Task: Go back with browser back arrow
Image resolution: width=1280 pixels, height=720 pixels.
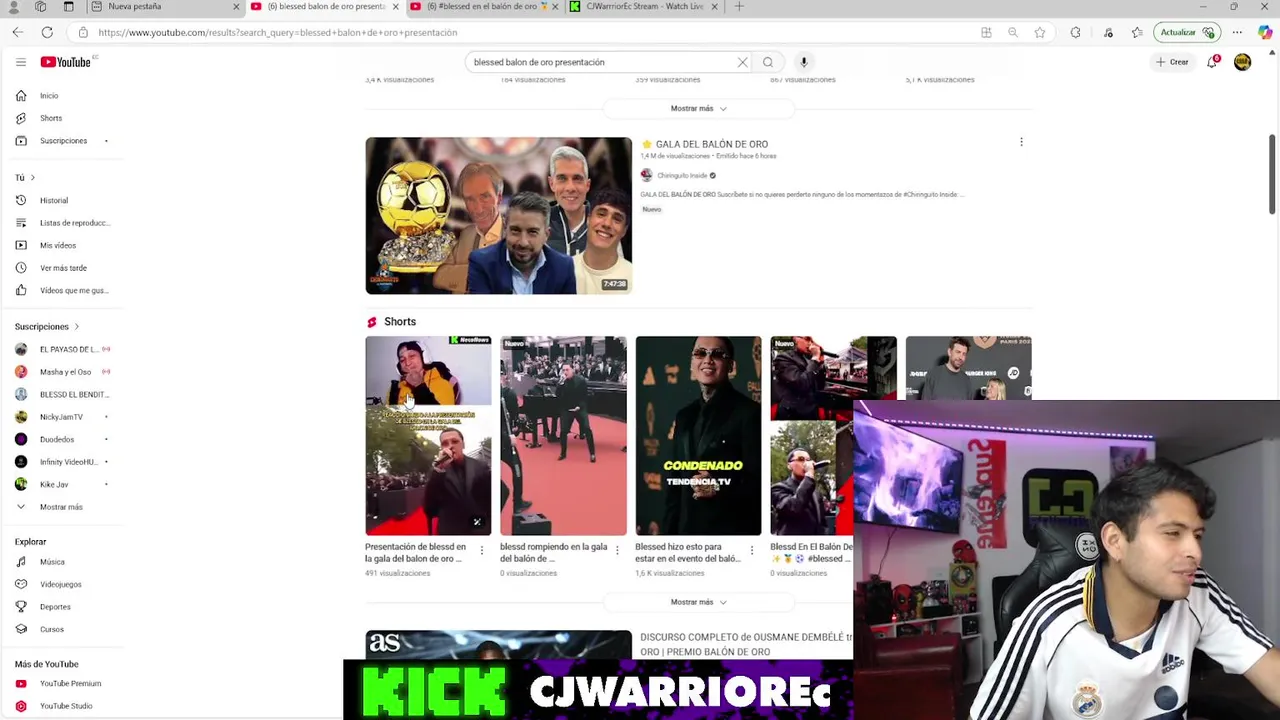Action: pyautogui.click(x=18, y=32)
